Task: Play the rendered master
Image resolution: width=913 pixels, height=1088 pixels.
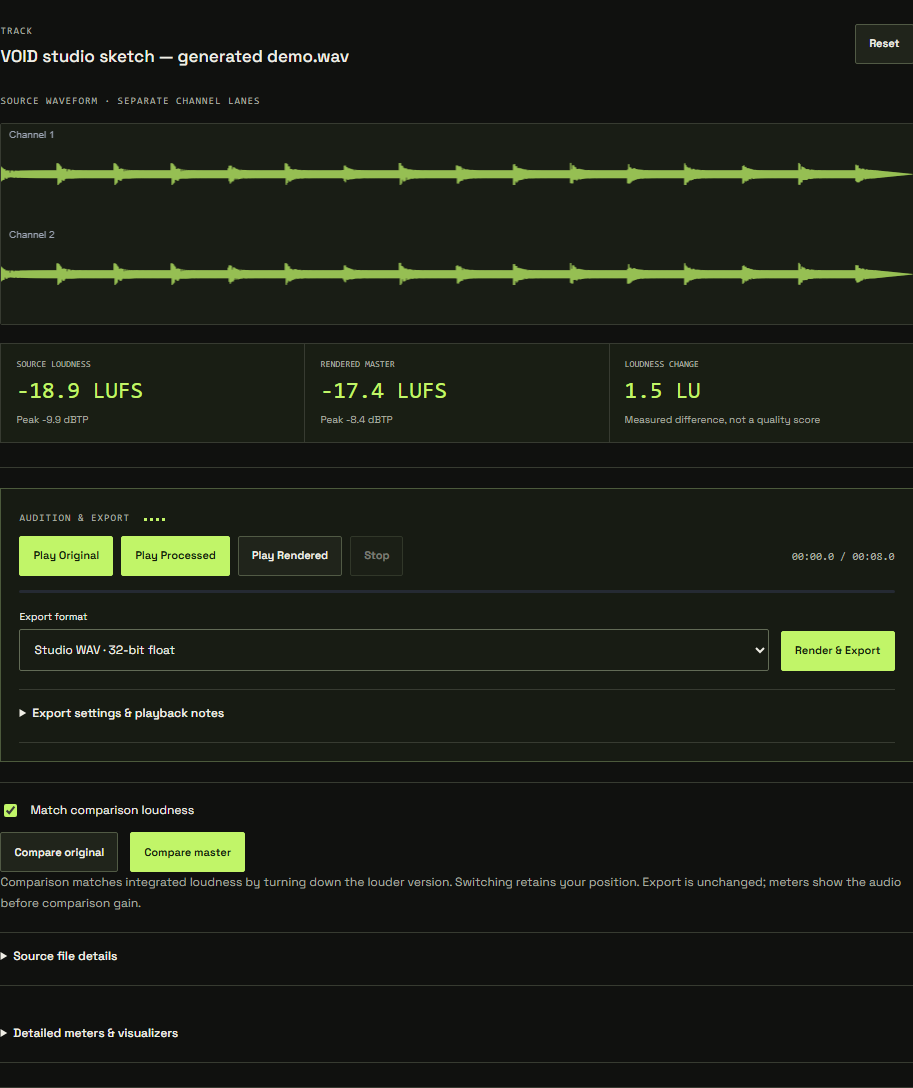Action: pyautogui.click(x=290, y=556)
